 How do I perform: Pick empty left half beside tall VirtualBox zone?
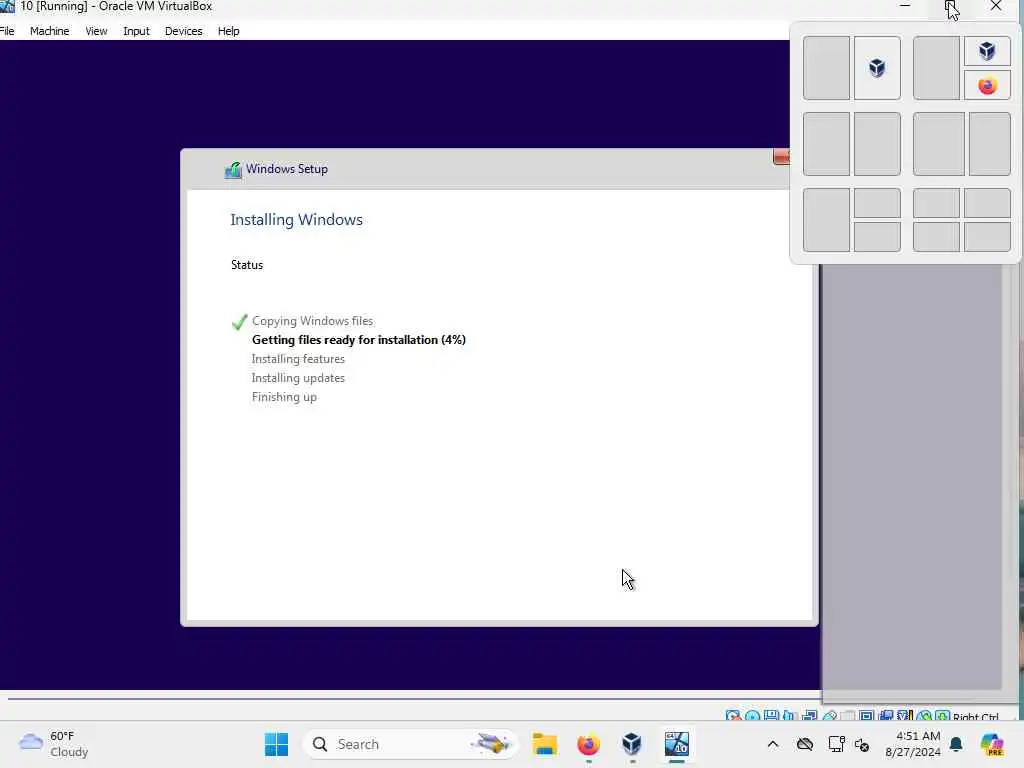[x=826, y=68]
